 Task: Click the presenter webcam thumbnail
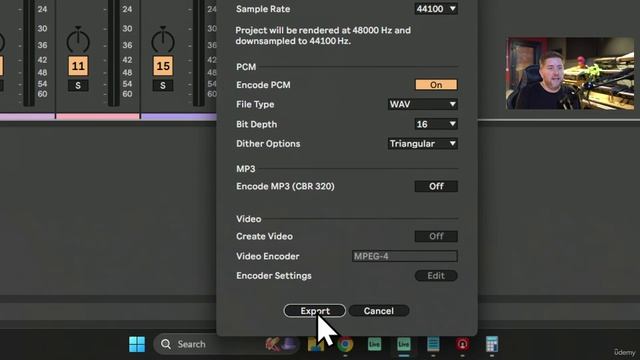(x=570, y=73)
